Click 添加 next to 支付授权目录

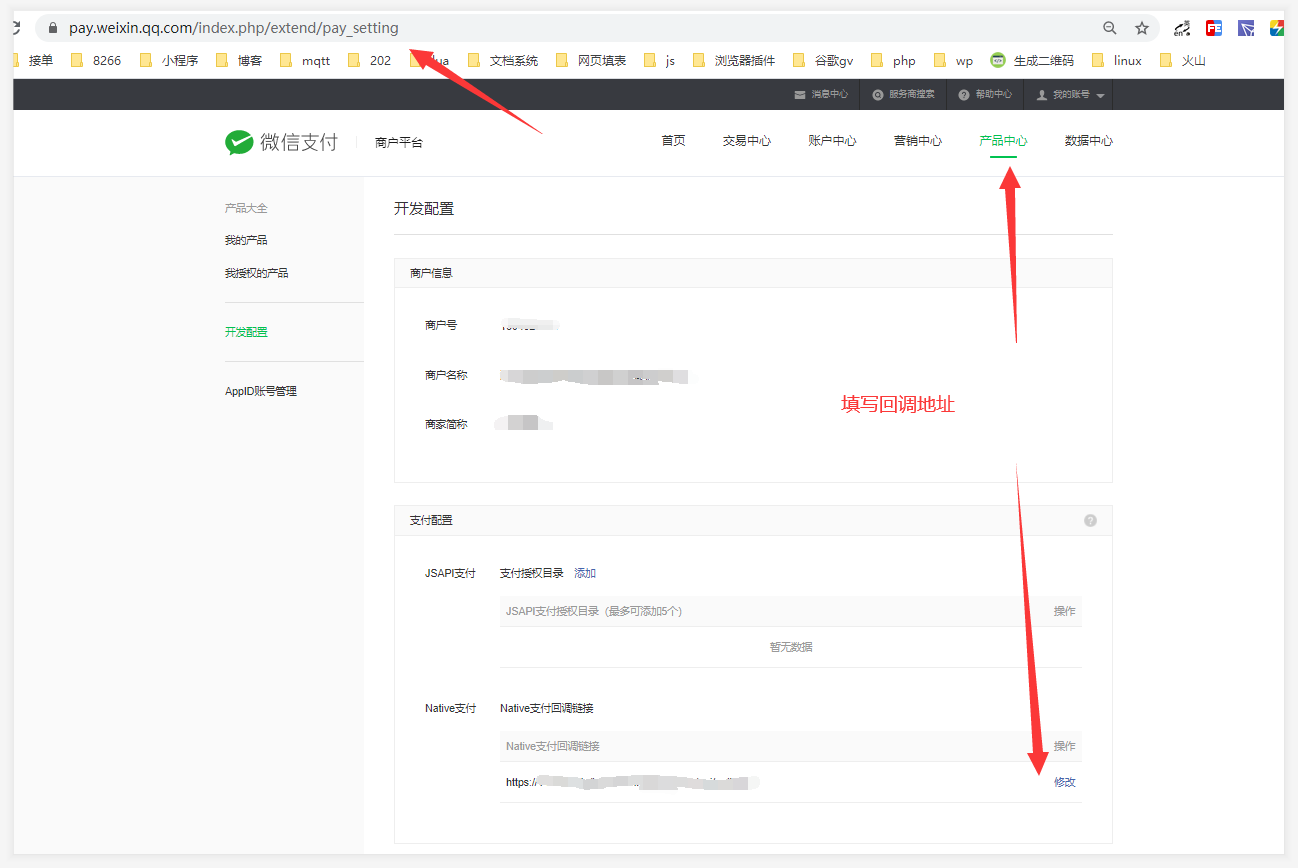pos(585,573)
